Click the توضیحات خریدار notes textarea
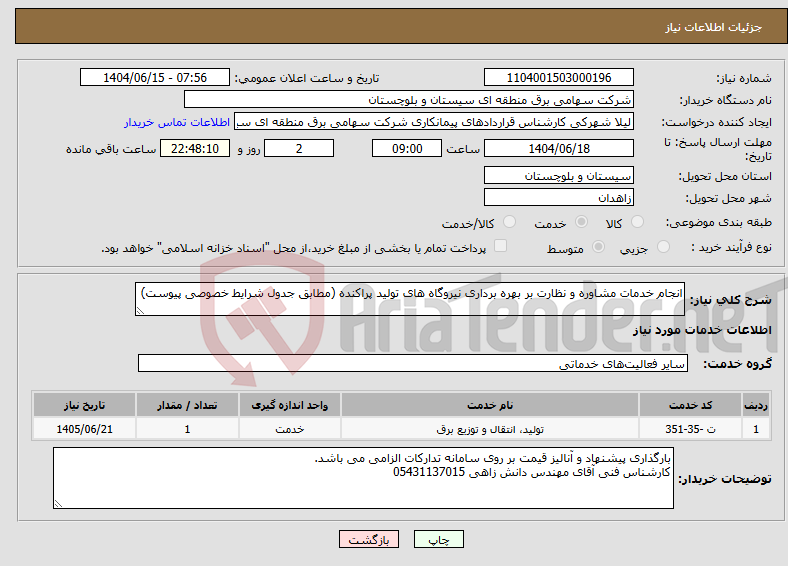The width and height of the screenshot is (788, 566). (363, 478)
